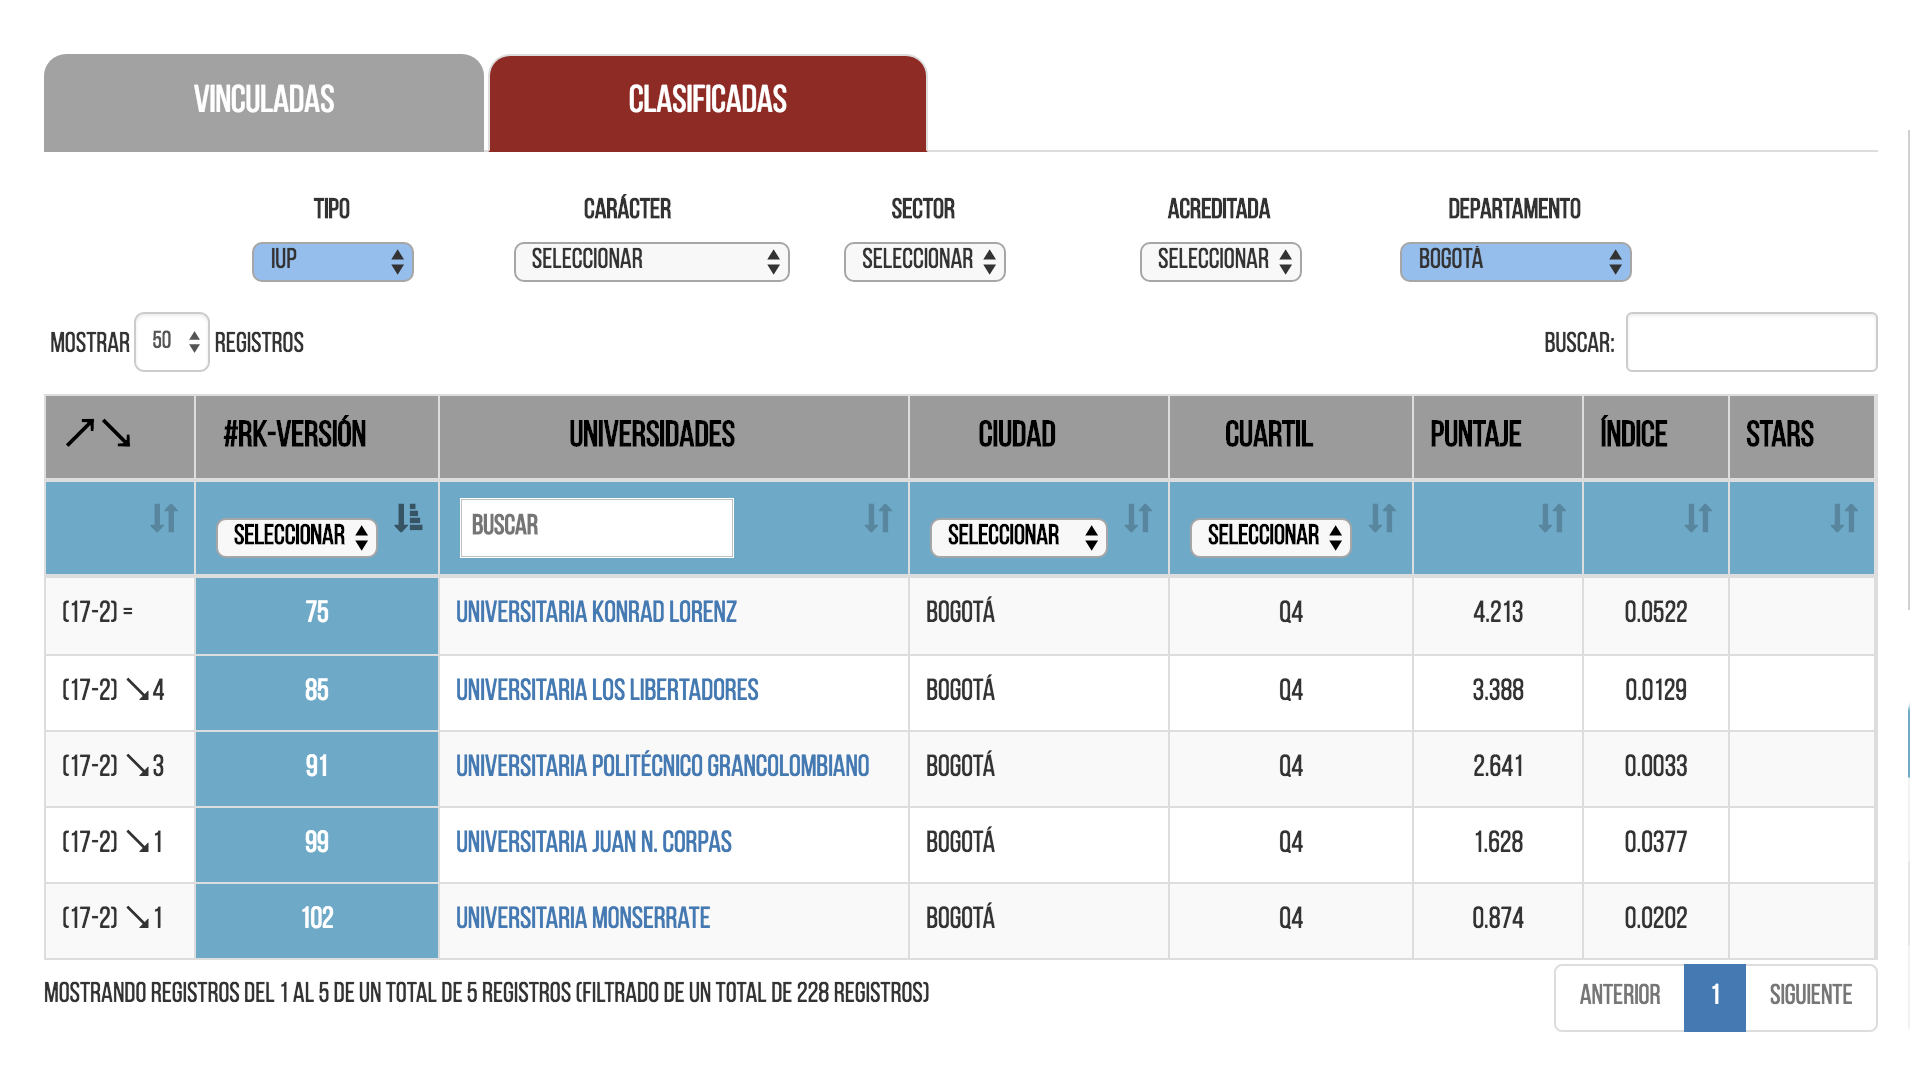Sort by the trend arrows column

tap(164, 518)
